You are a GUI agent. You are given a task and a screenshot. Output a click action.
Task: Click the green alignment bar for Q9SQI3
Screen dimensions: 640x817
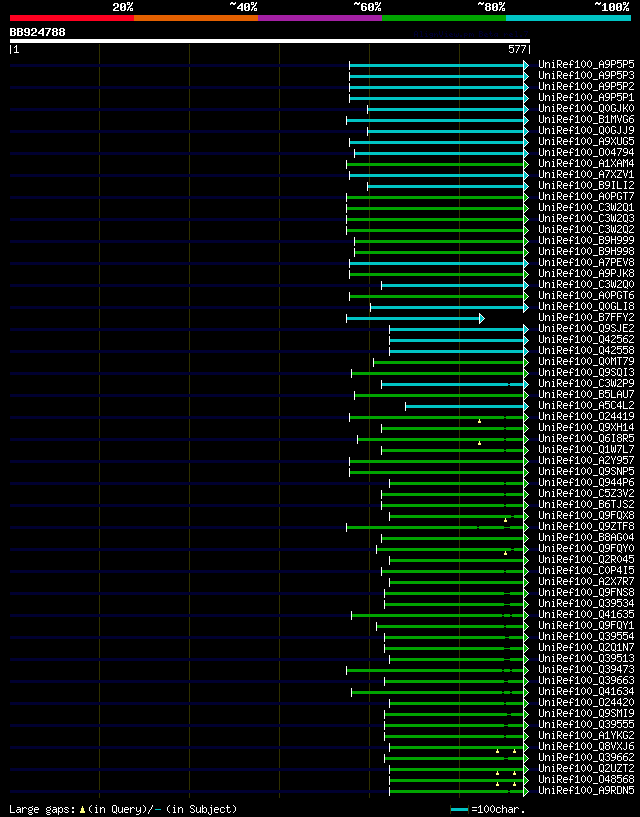click(x=438, y=373)
